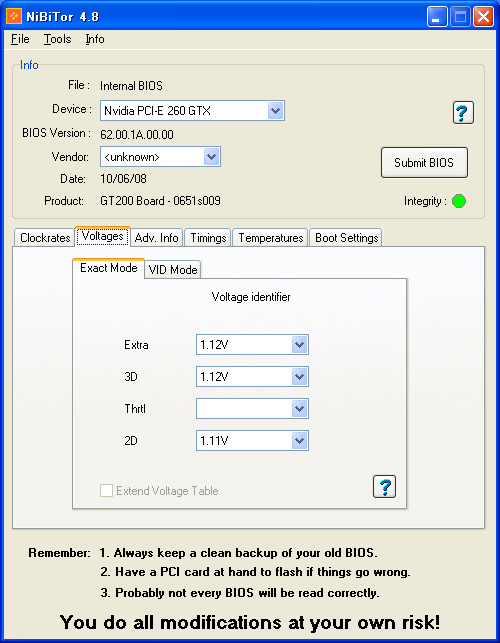Open the File menu
The height and width of the screenshot is (643, 500).
(20, 39)
